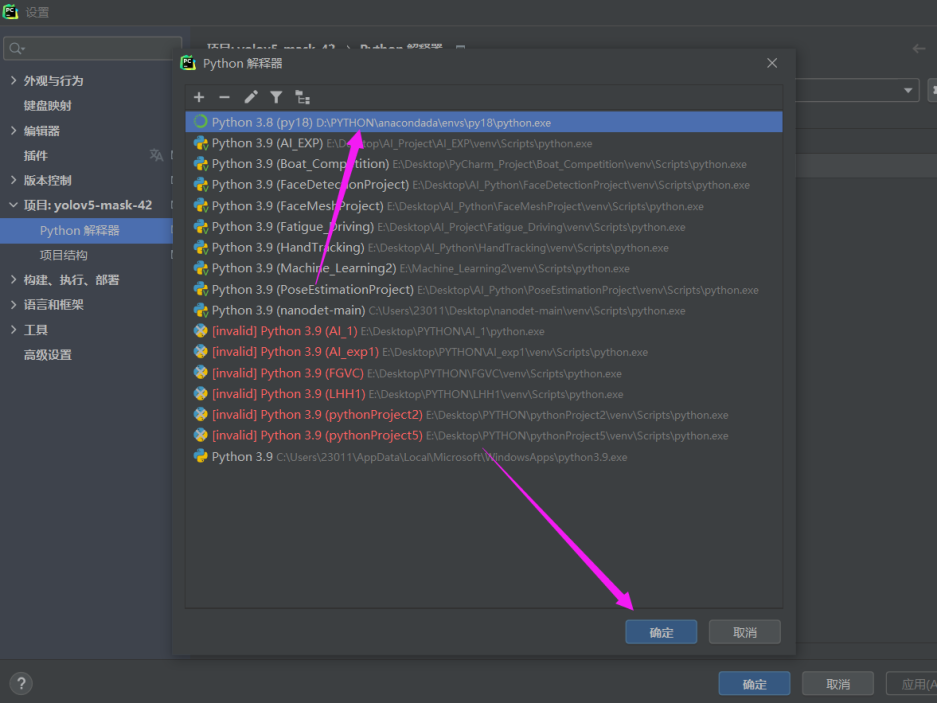Select Python 3.9 (HandTracking) interpreter

tap(483, 247)
